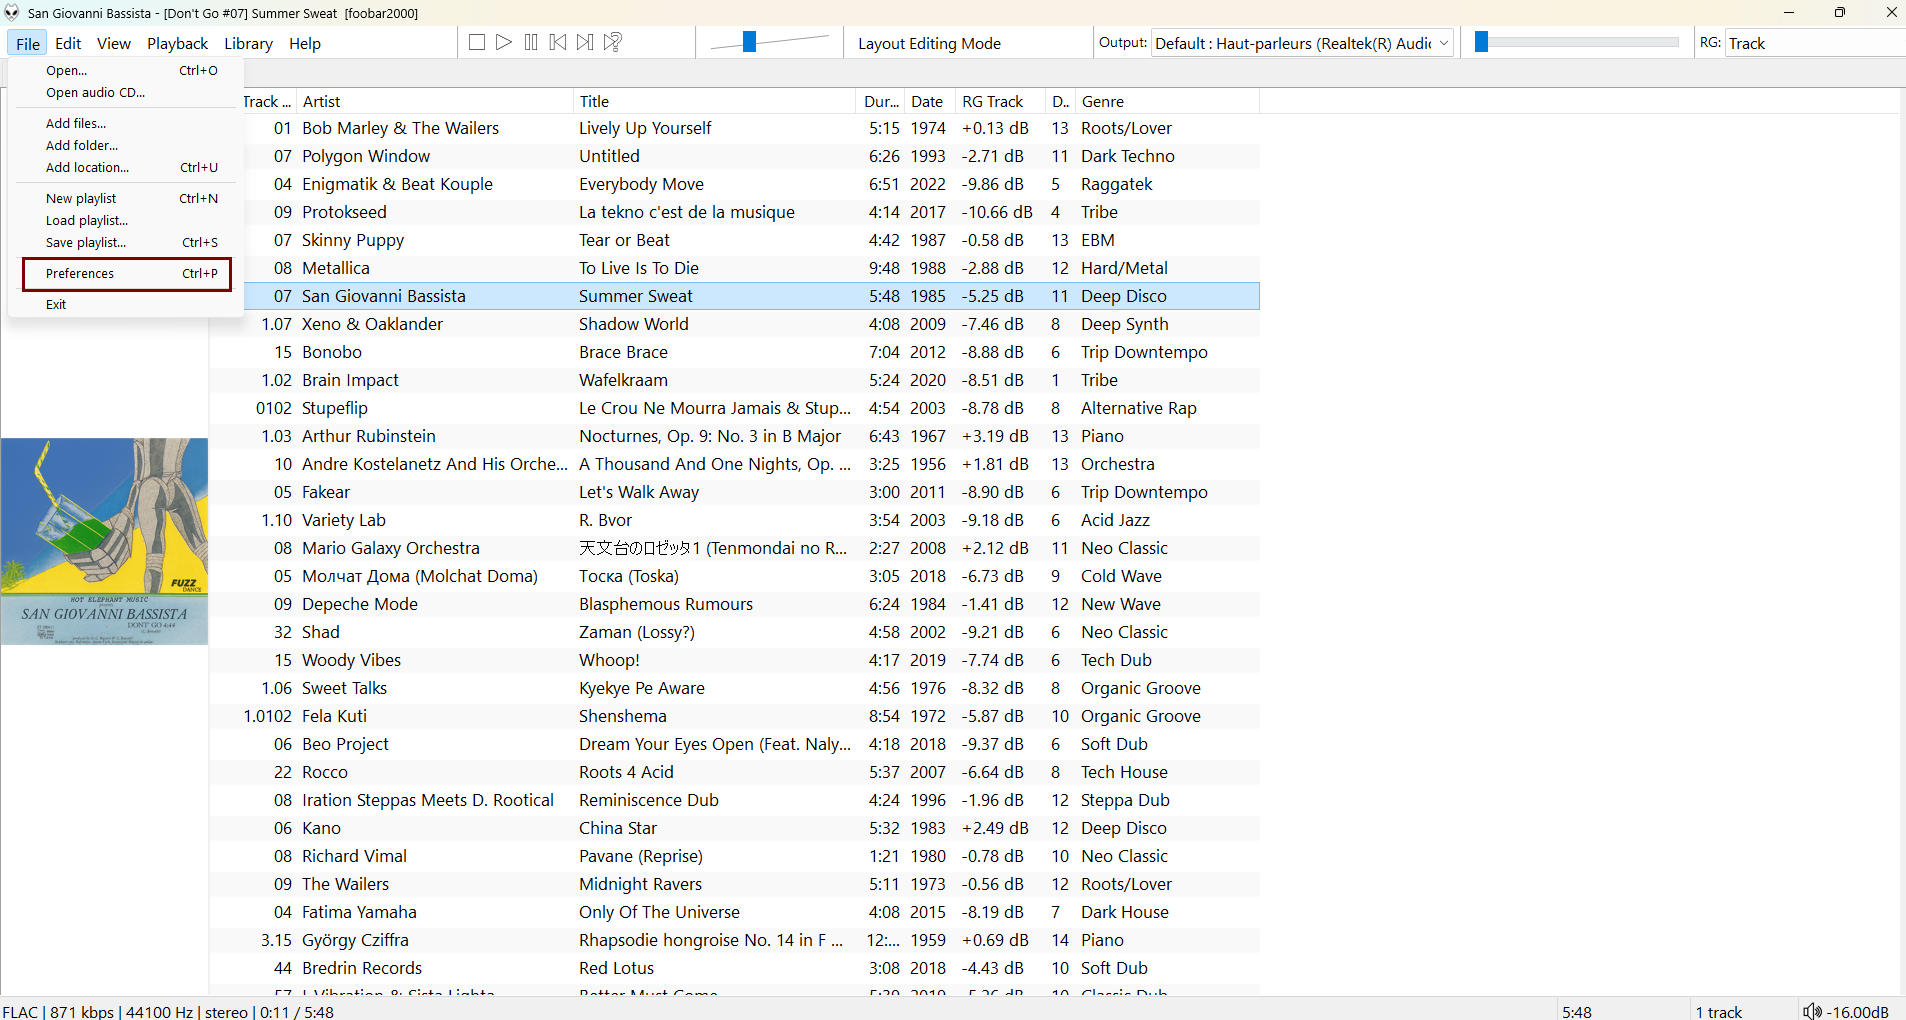Click the FLAC 871 kbps status text
Image resolution: width=1906 pixels, height=1020 pixels.
(x=168, y=1012)
